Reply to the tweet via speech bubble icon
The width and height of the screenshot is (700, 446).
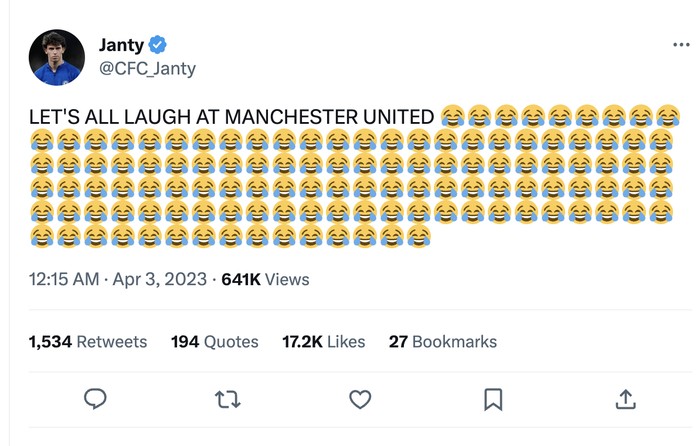click(x=95, y=400)
